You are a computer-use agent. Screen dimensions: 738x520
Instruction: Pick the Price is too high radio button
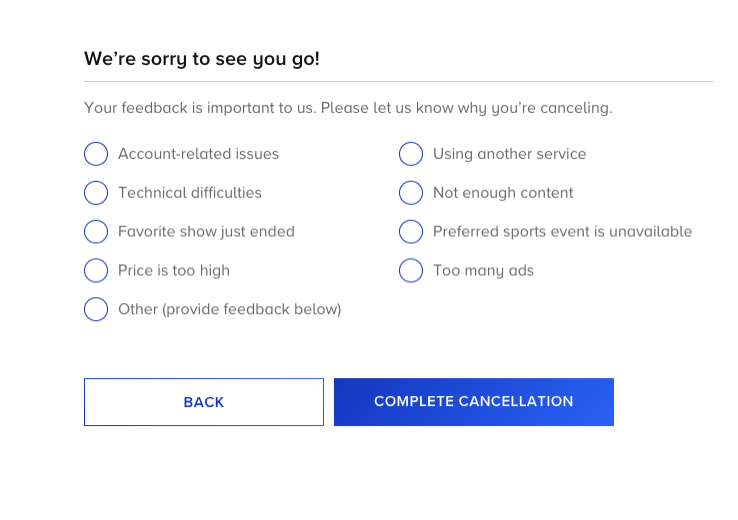point(96,270)
